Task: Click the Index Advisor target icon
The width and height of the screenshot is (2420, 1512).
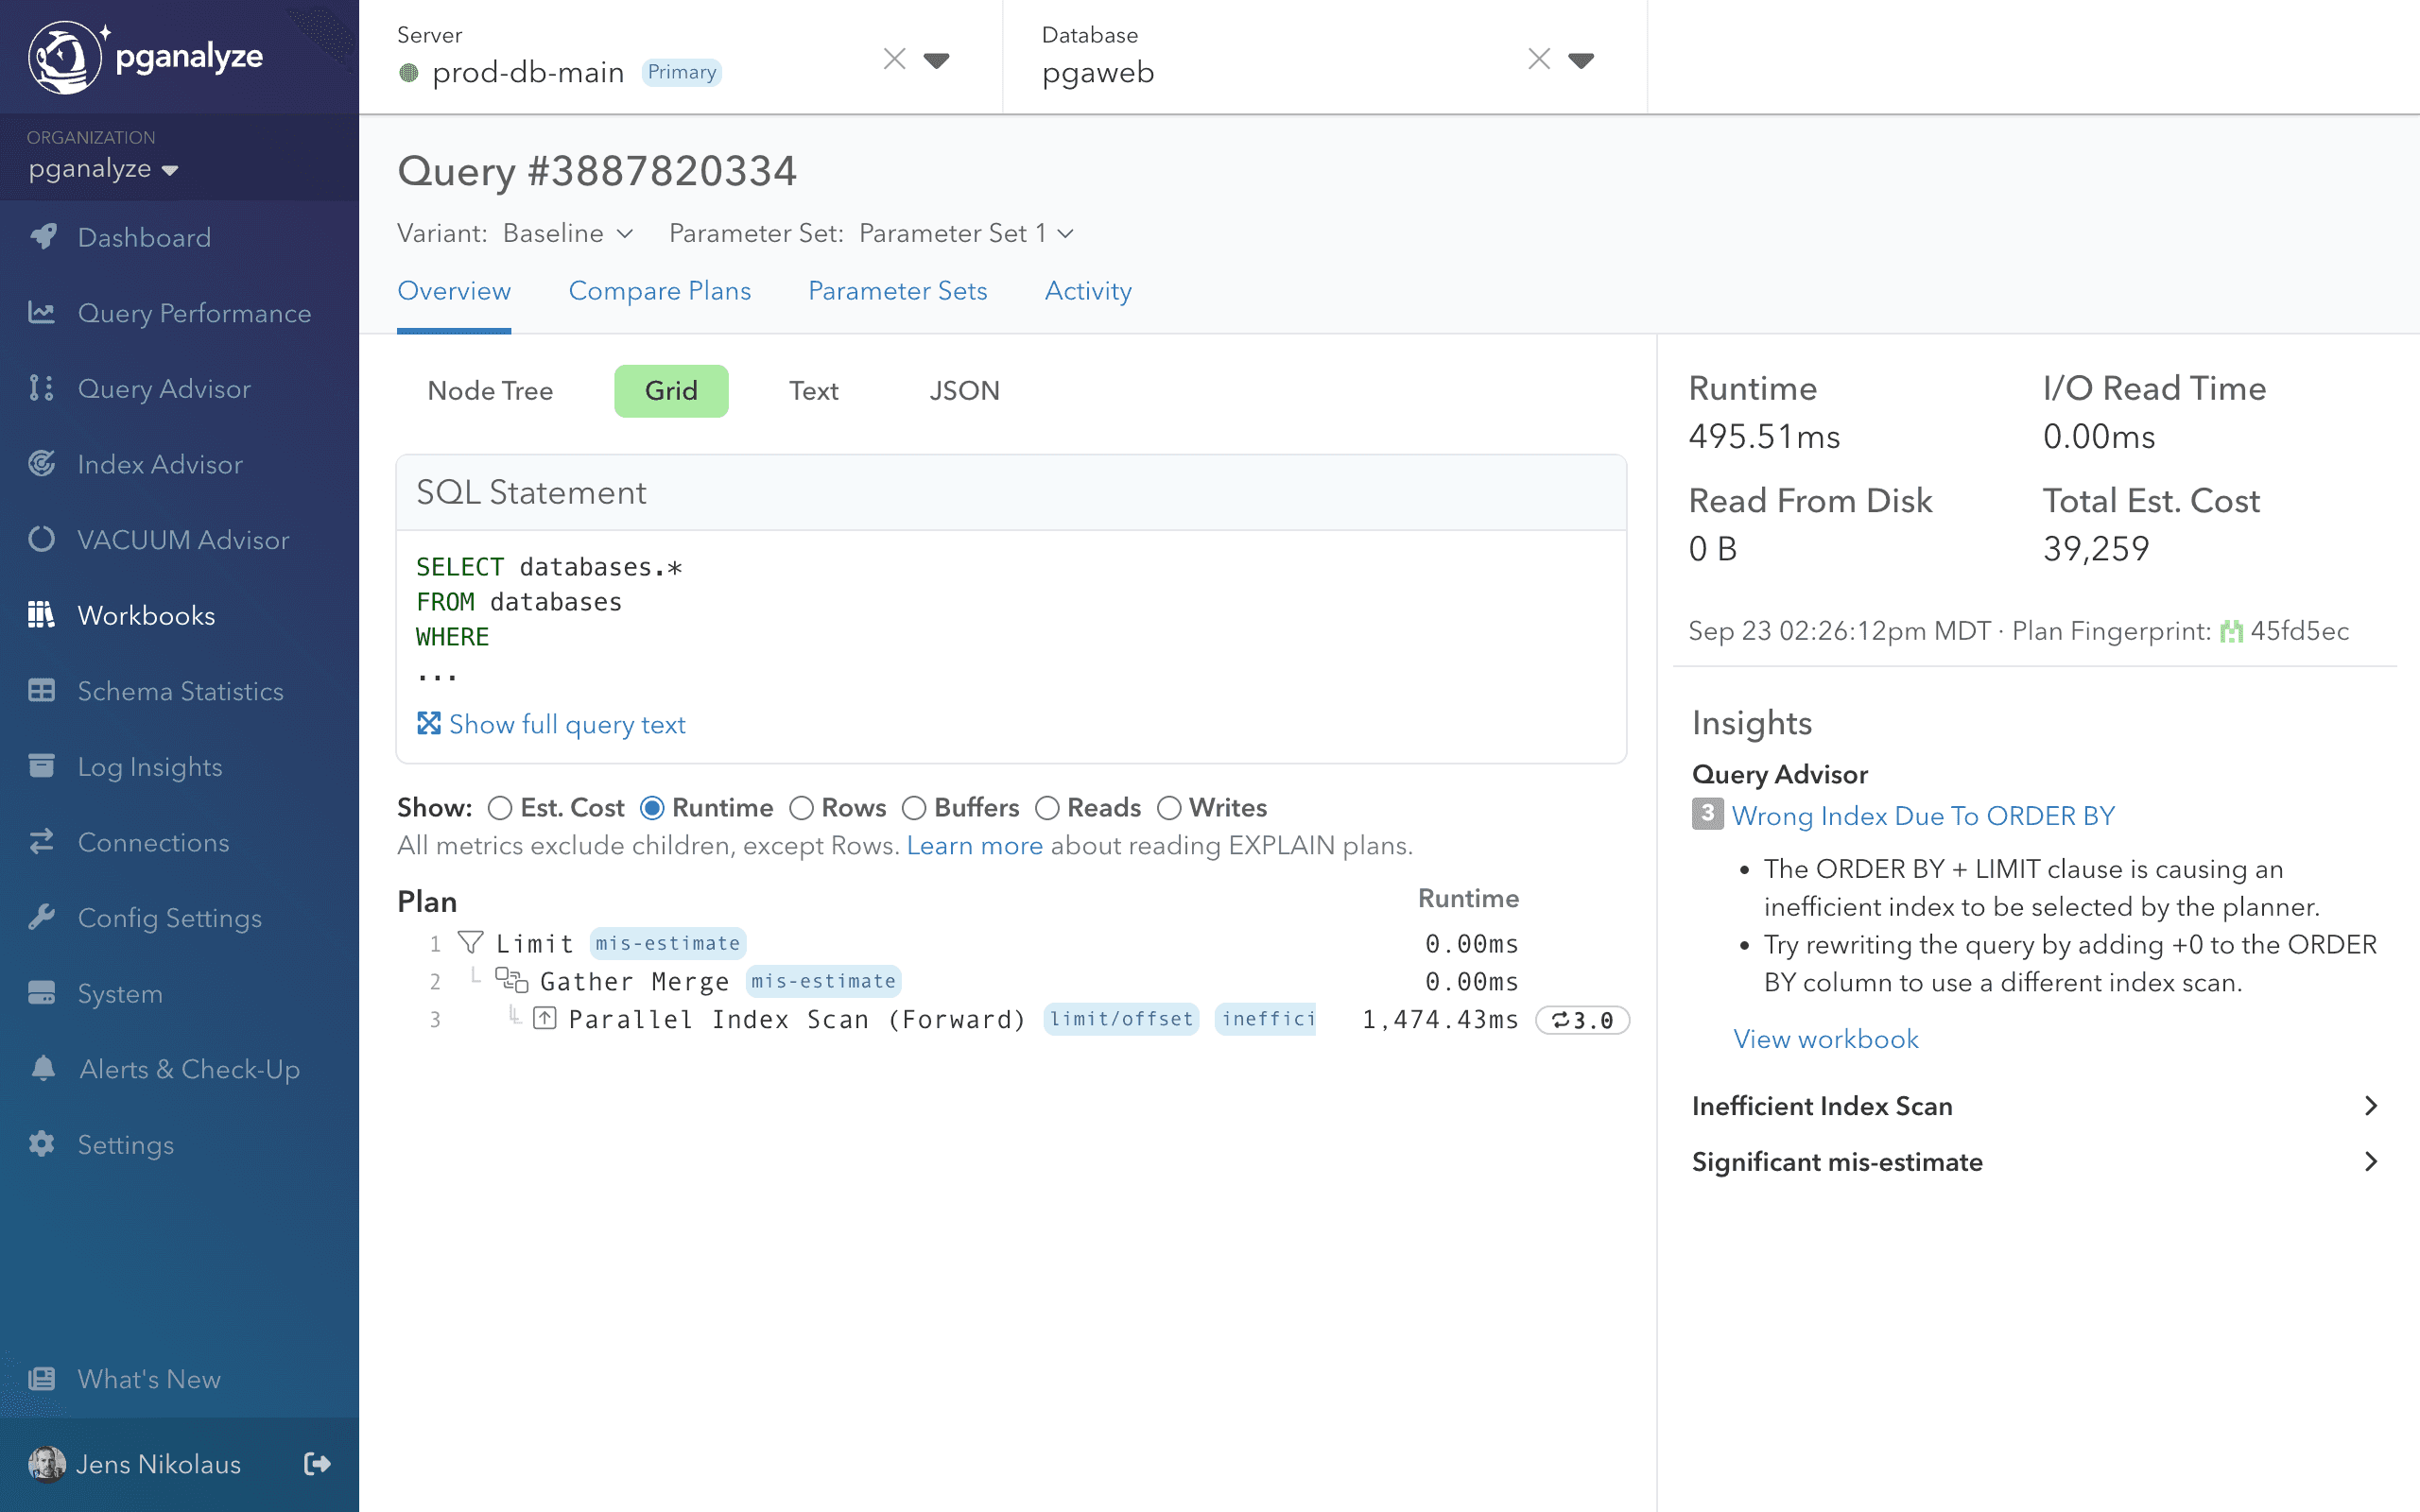Action: pyautogui.click(x=42, y=464)
